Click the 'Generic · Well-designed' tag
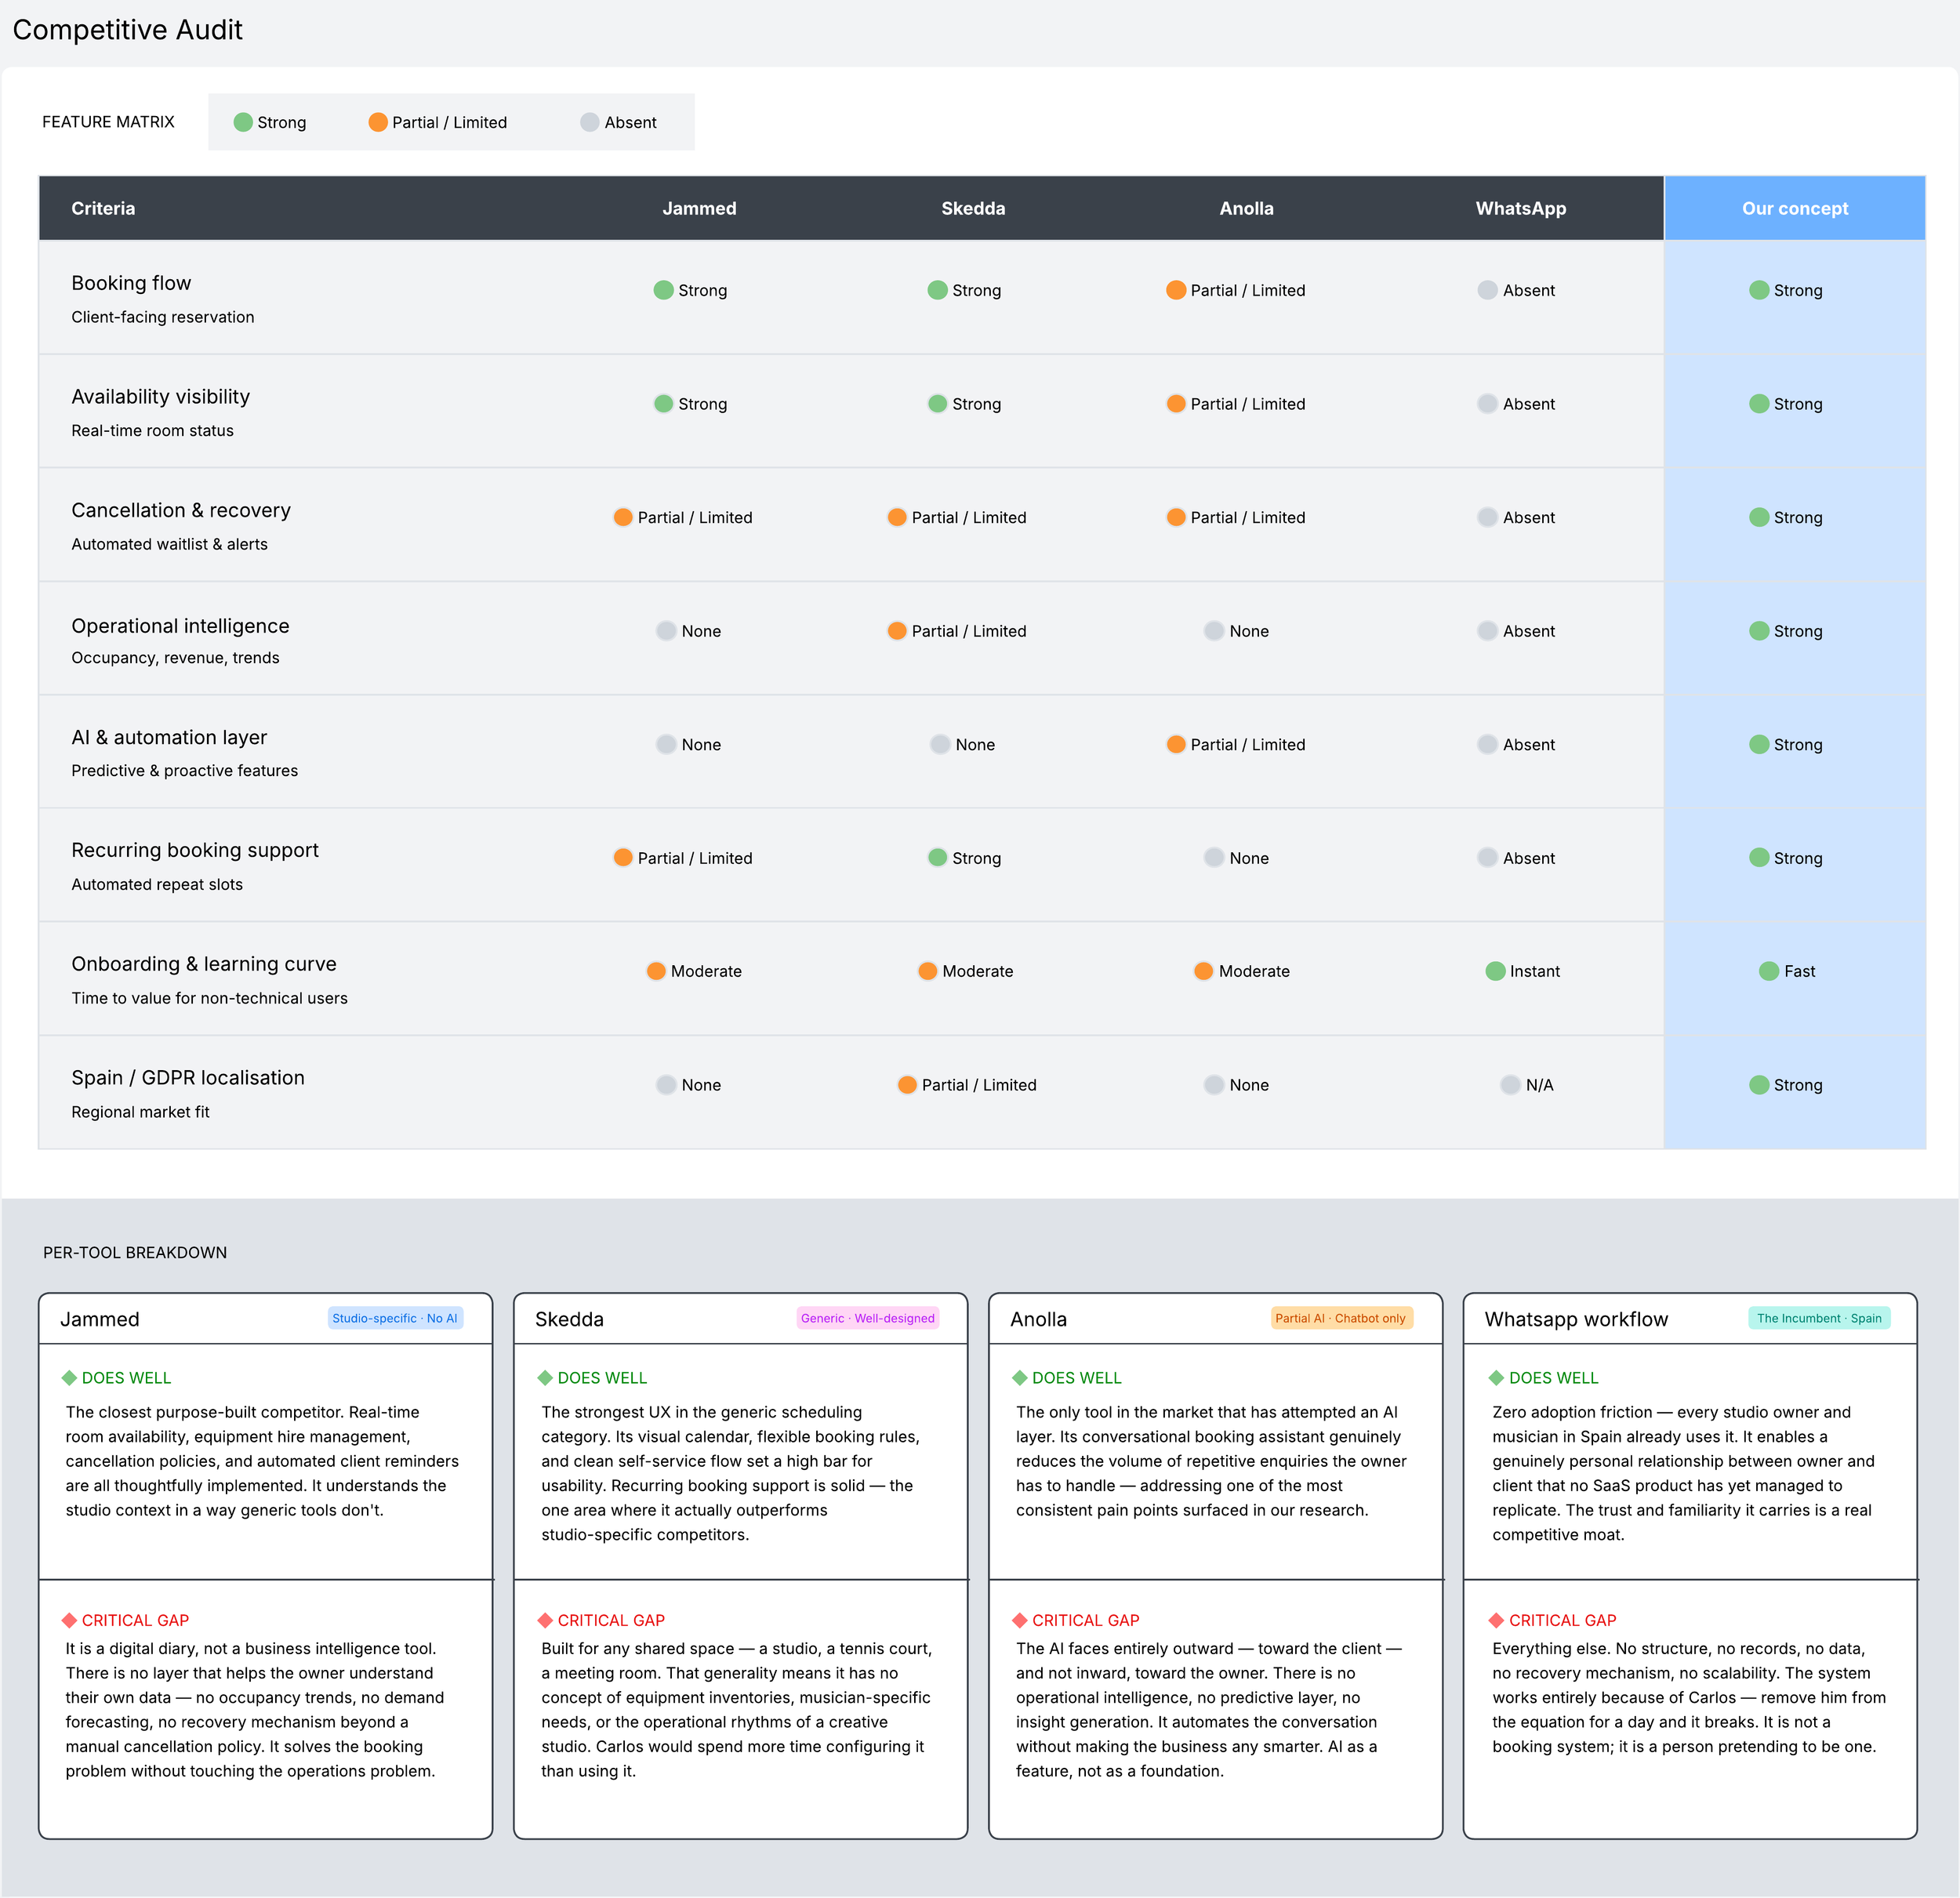Viewport: 1960px width, 1898px height. click(x=868, y=1318)
